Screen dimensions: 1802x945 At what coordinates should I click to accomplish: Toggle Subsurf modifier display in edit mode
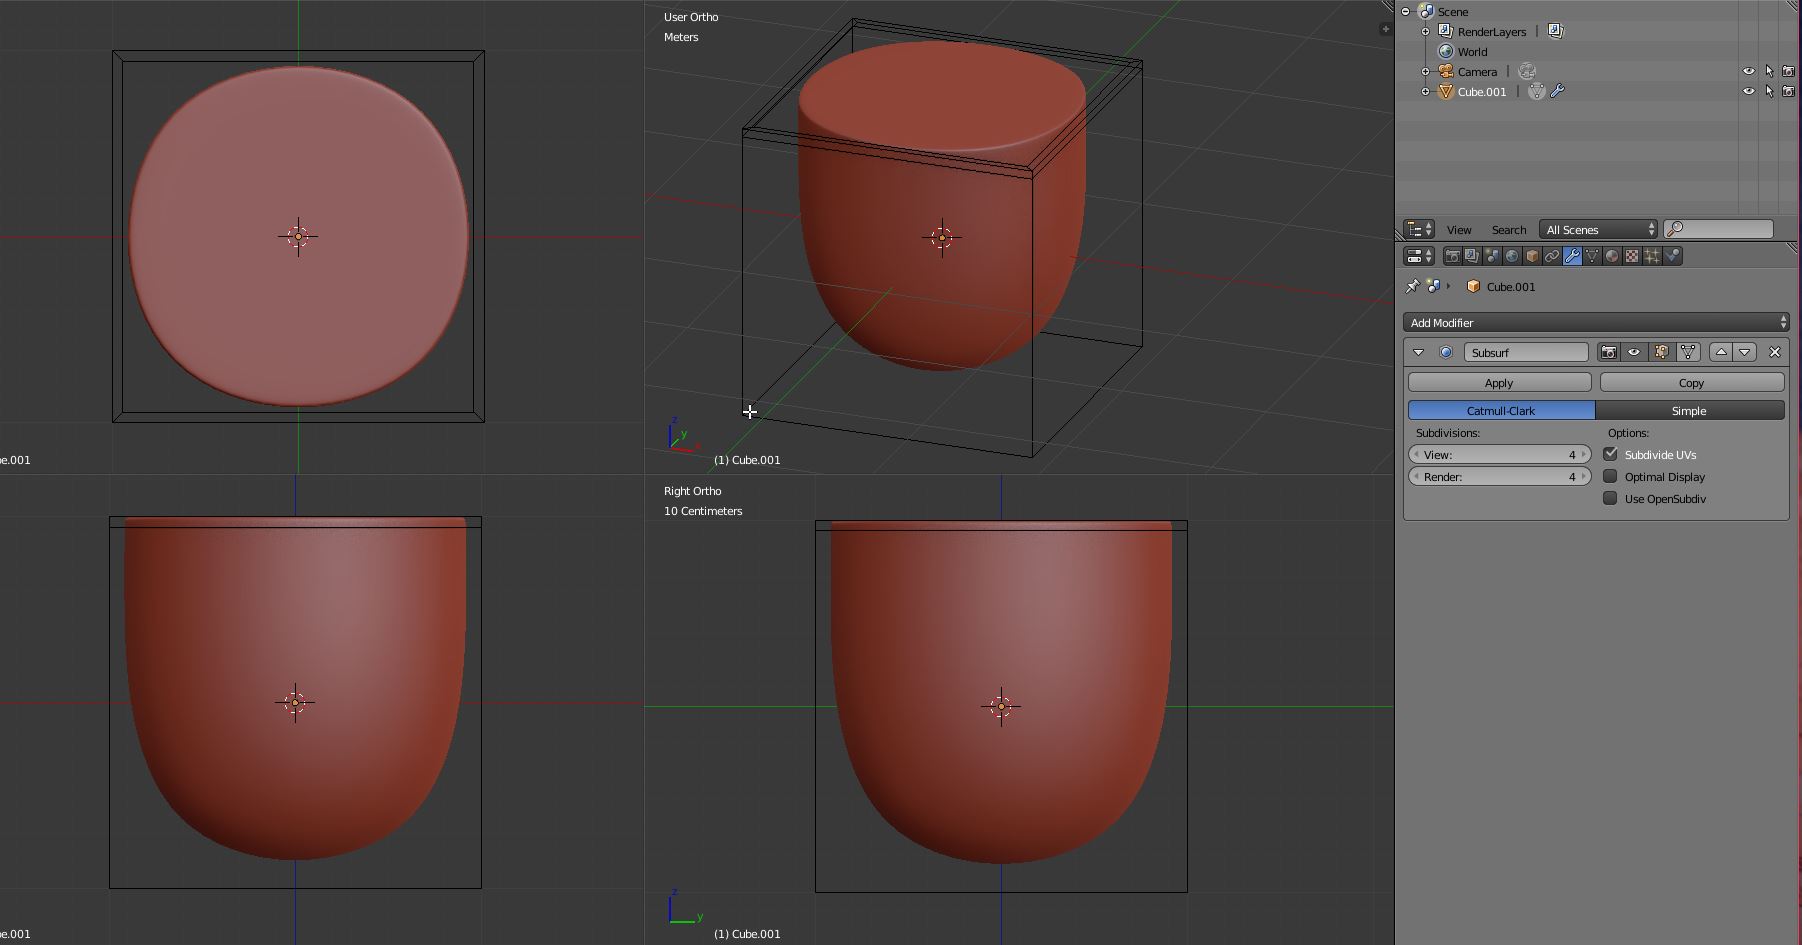pos(1661,353)
